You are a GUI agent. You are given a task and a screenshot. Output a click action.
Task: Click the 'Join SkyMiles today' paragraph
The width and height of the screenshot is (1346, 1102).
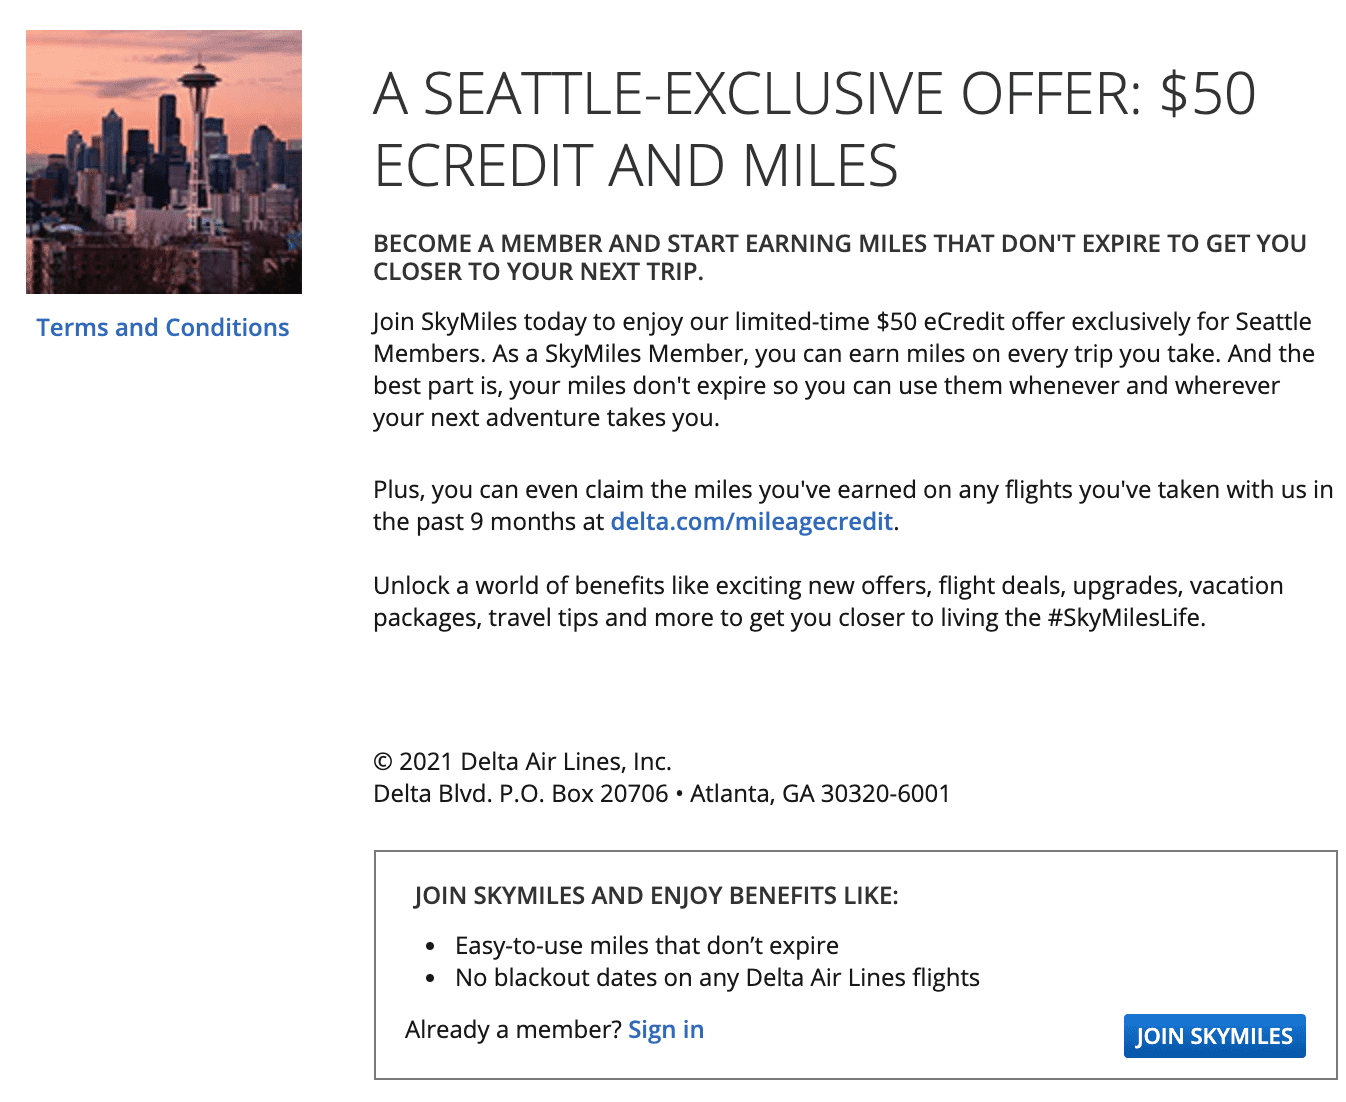844,370
